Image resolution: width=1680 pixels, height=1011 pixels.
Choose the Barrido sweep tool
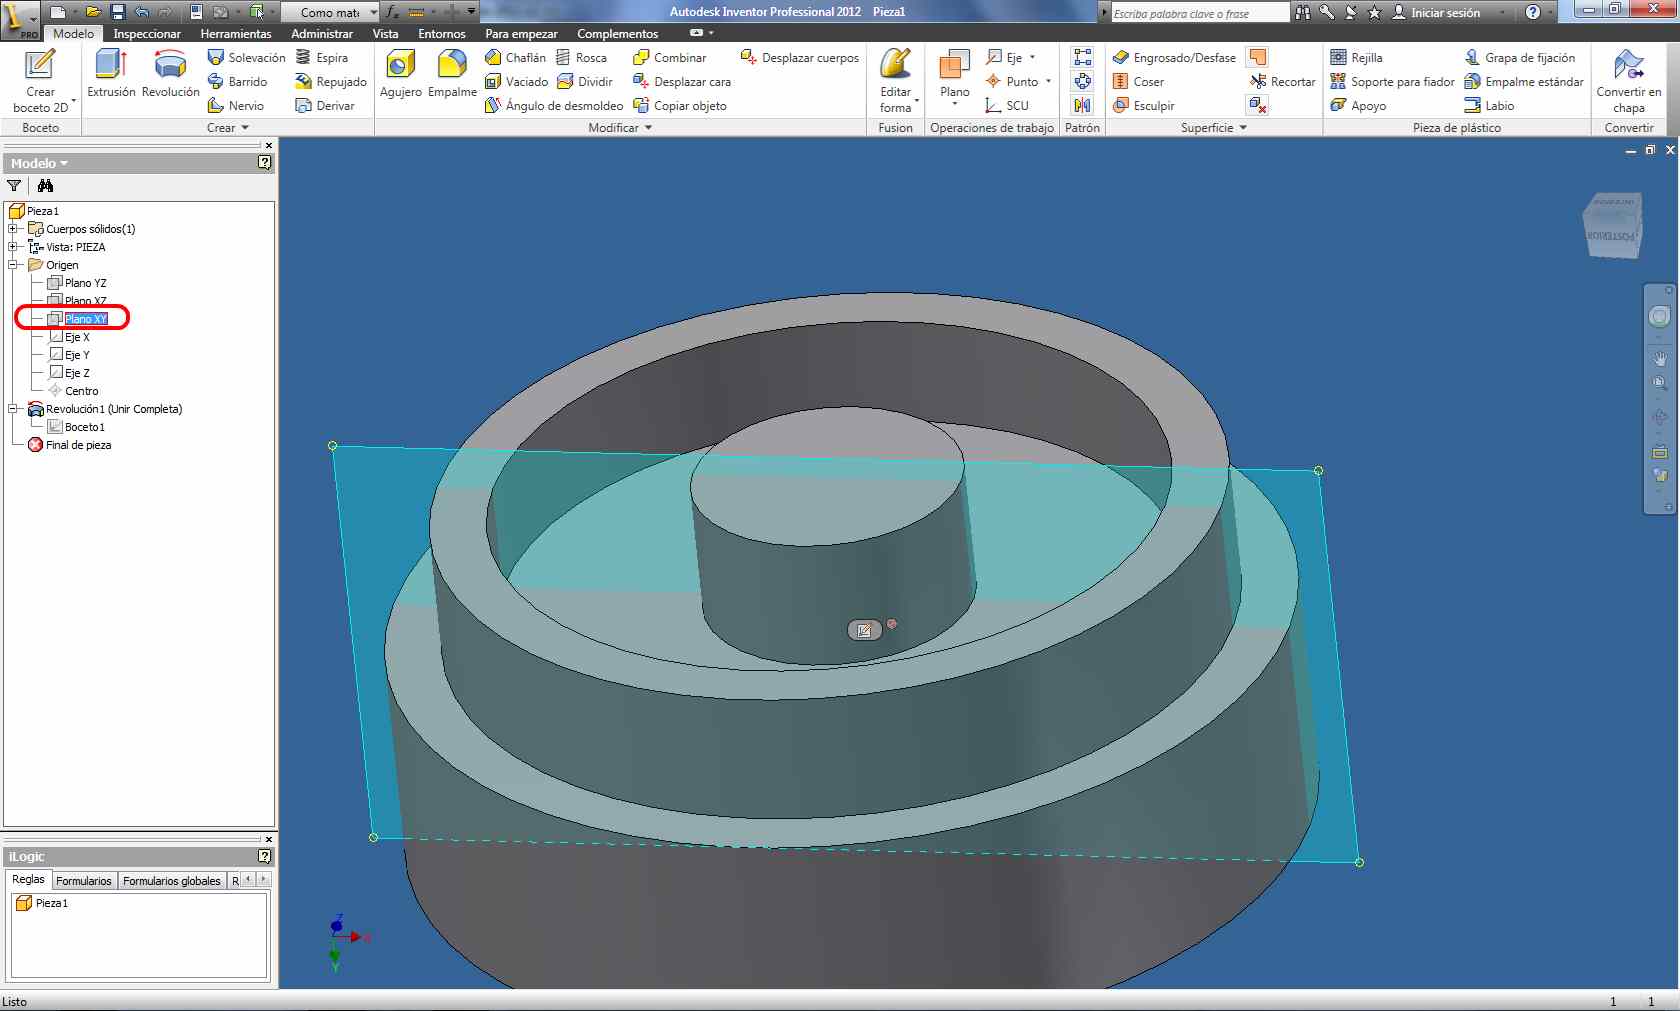[x=237, y=82]
